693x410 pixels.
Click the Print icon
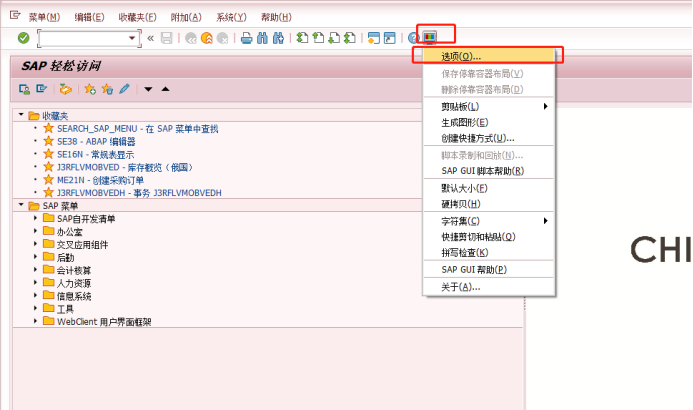[247, 38]
